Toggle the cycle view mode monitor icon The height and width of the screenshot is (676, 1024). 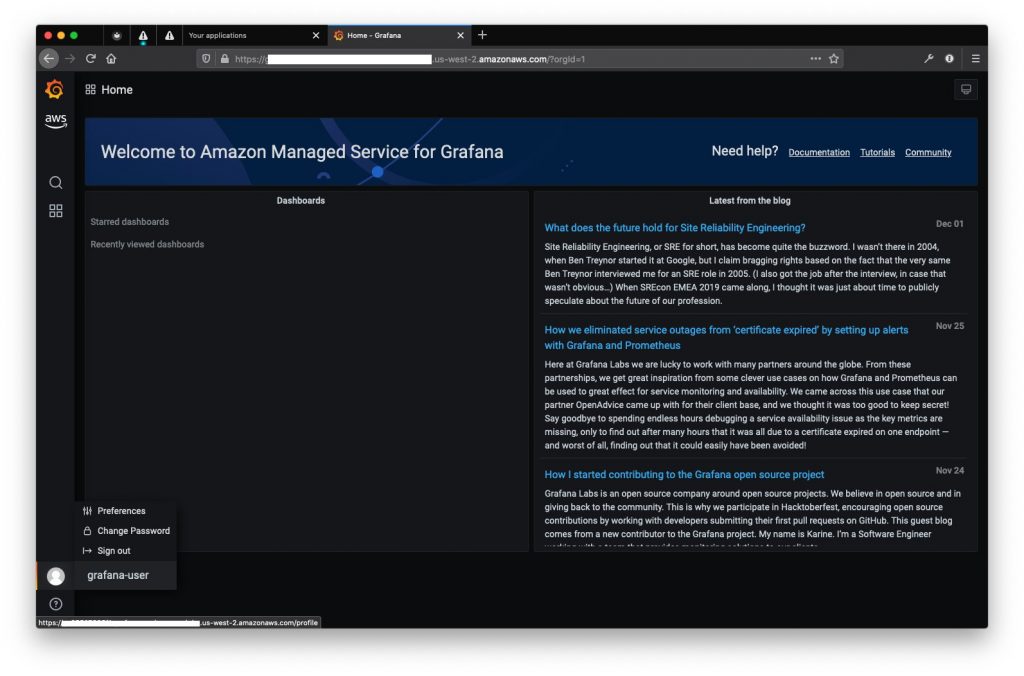(965, 89)
